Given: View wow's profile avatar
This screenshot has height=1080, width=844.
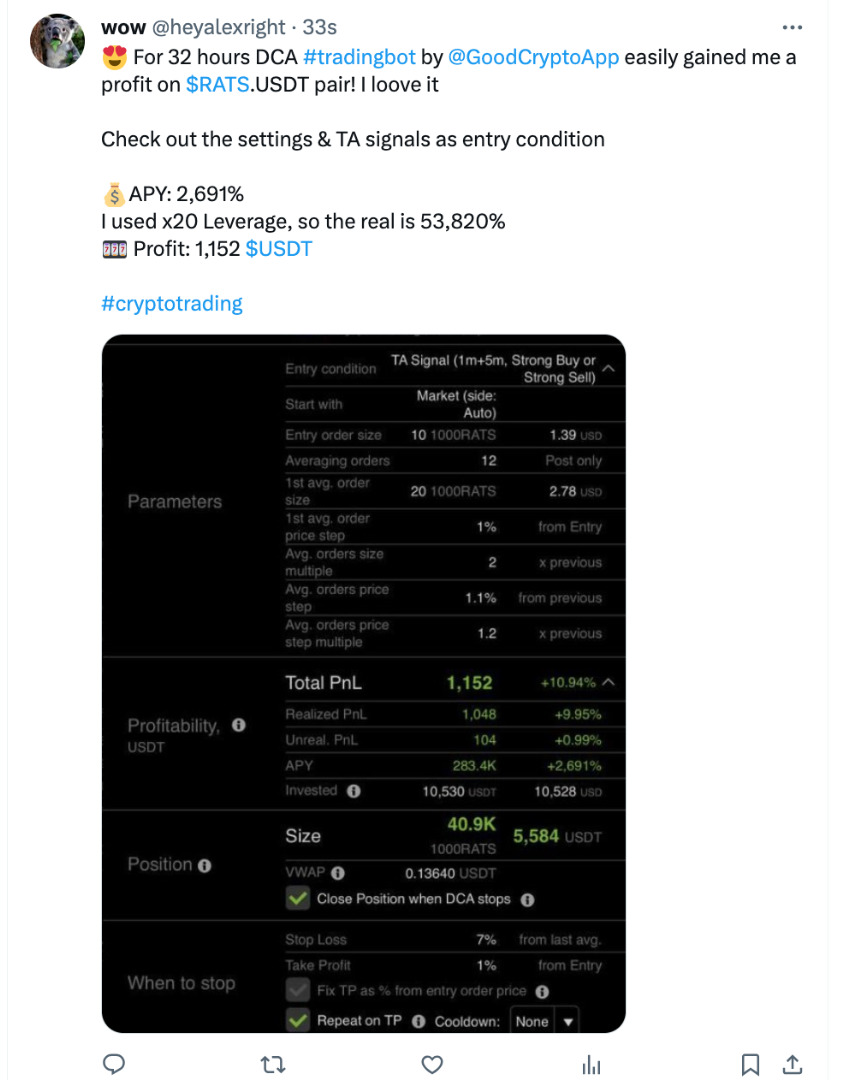Looking at the screenshot, I should [x=57, y=42].
